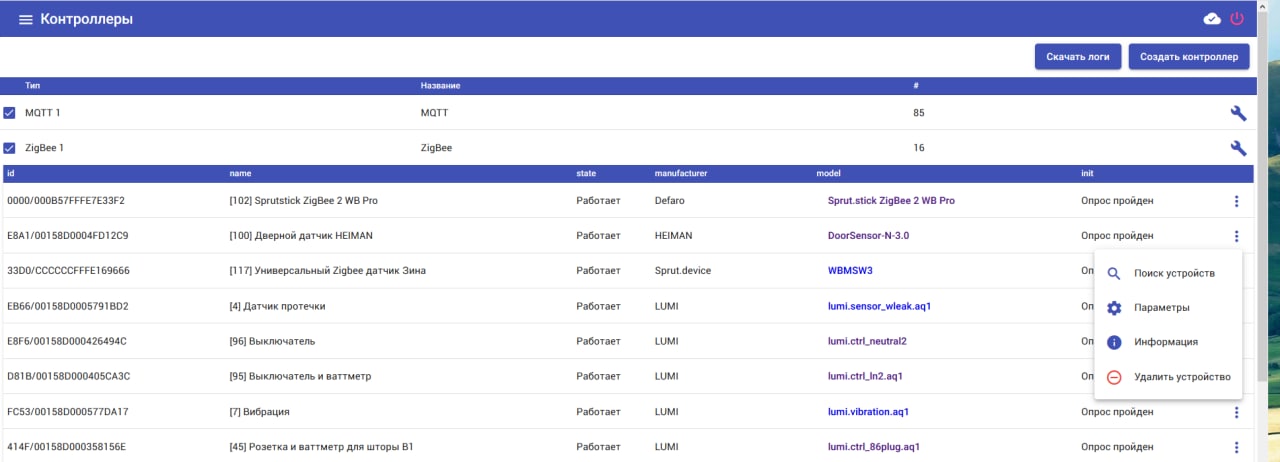Uncheck the ZigBee 1 controller checkbox

pyautogui.click(x=10, y=148)
